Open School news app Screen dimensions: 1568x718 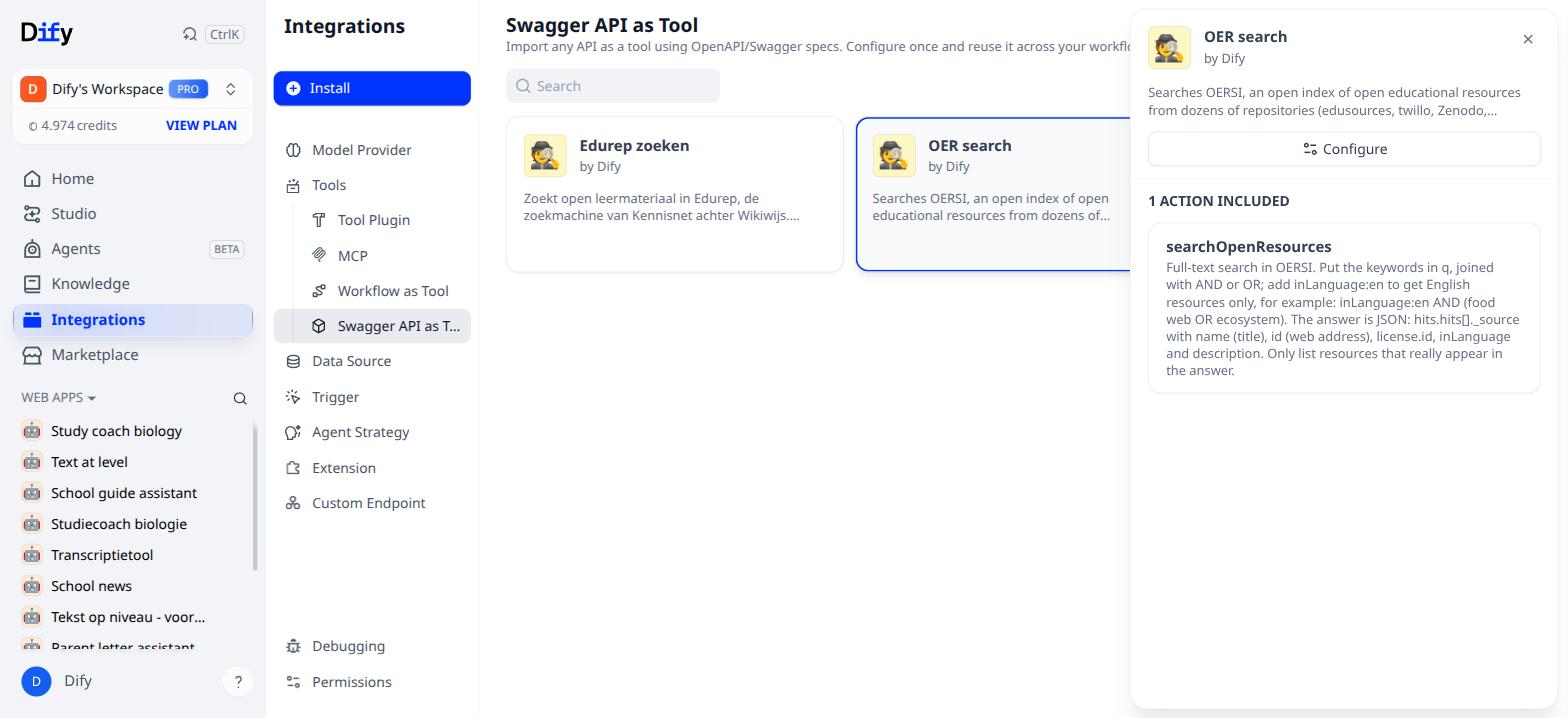(x=131, y=586)
